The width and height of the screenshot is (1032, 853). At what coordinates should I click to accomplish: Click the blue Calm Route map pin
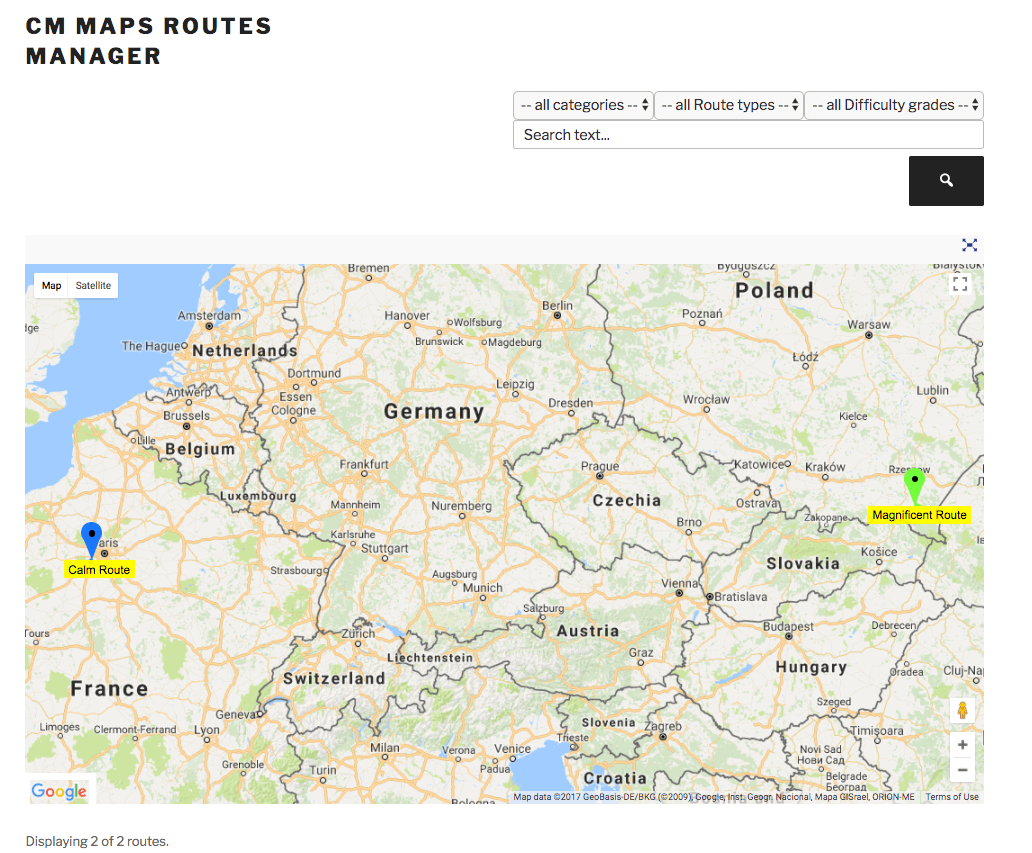click(91, 536)
